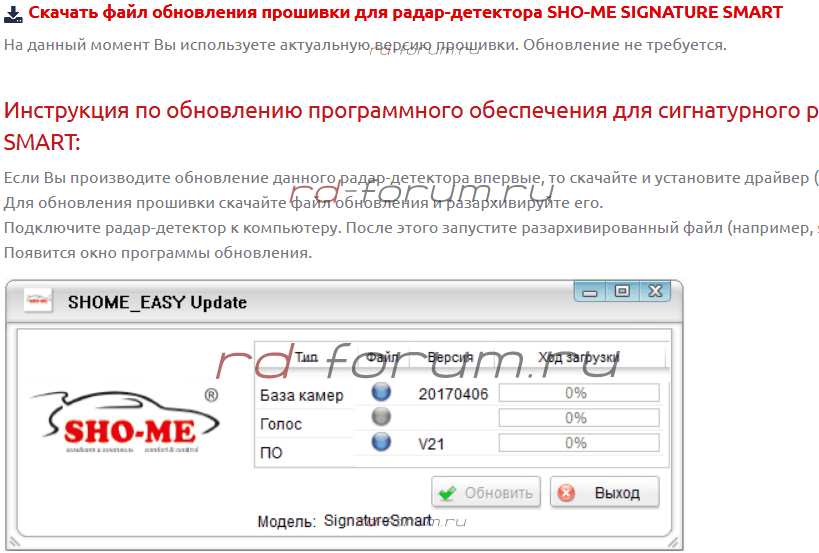Close the SHOME_EASY Update window
Image resolution: width=819 pixels, height=553 pixels.
pyautogui.click(x=655, y=291)
